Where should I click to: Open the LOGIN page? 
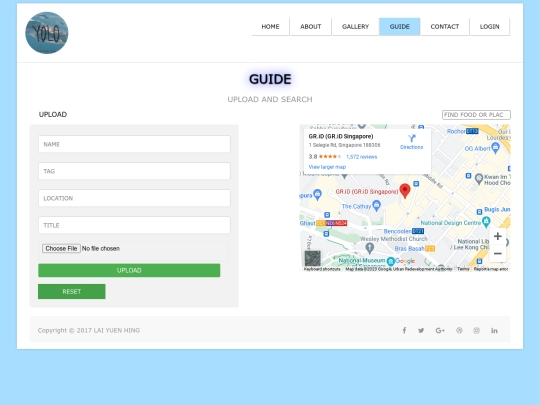tap(489, 27)
